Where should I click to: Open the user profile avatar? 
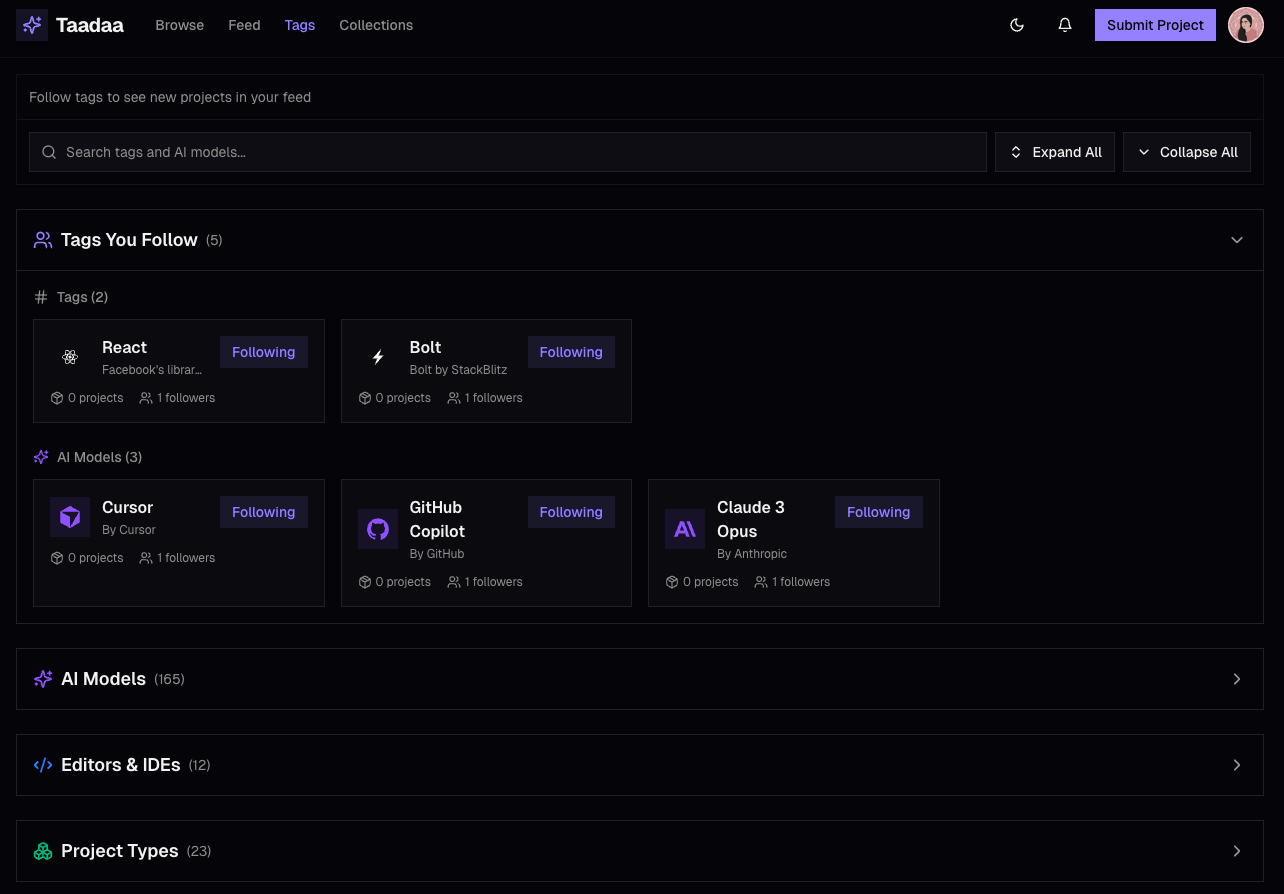point(1245,25)
